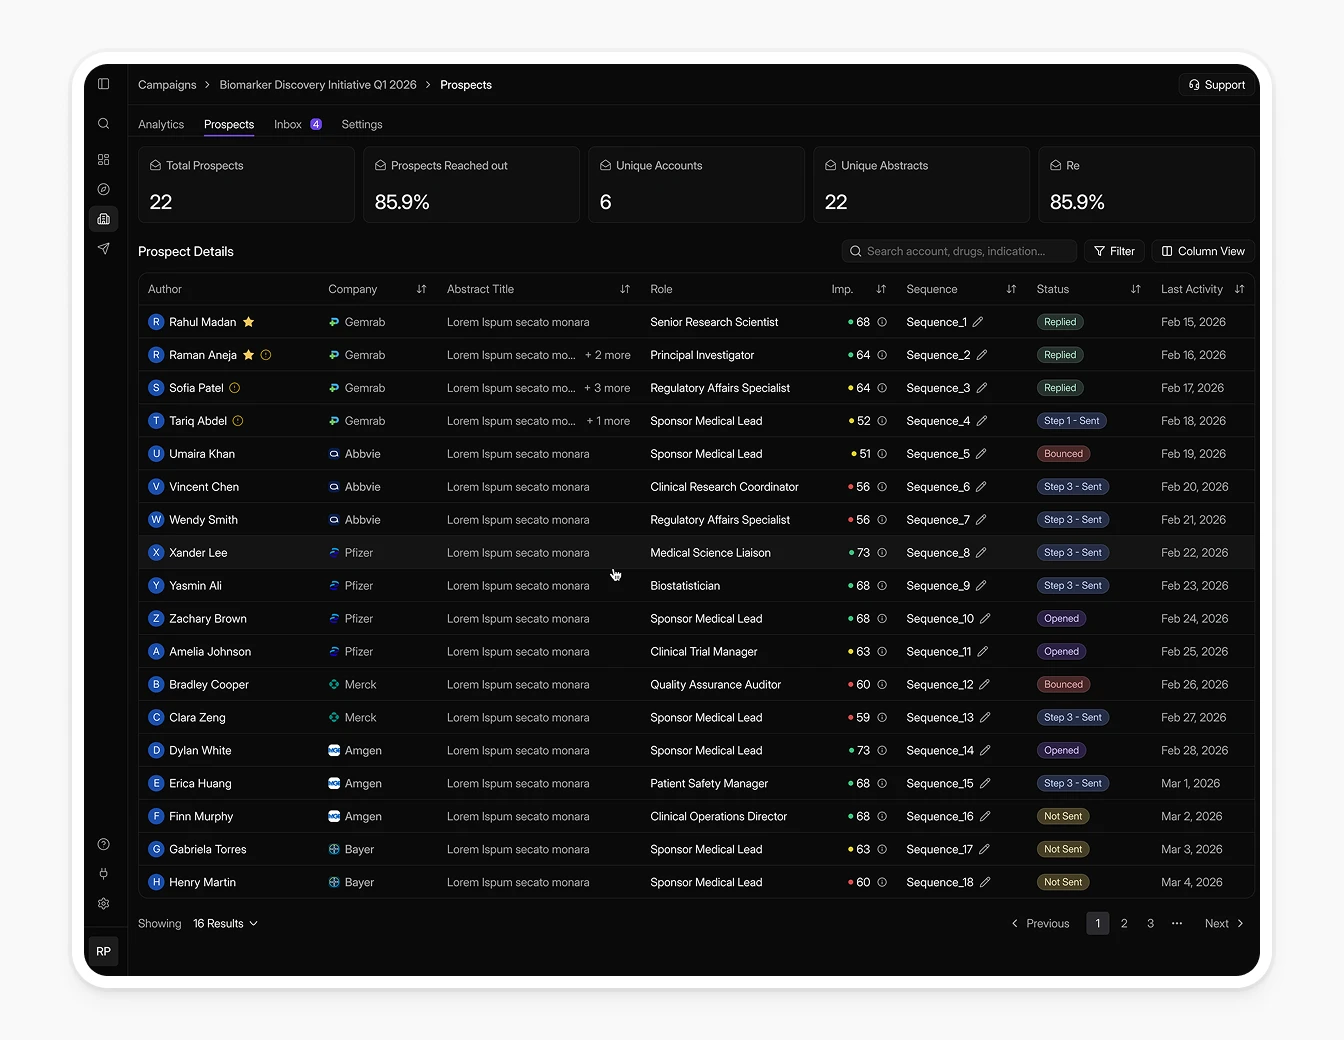
Task: Expand the 16 Results page size dropdown
Action: click(225, 924)
